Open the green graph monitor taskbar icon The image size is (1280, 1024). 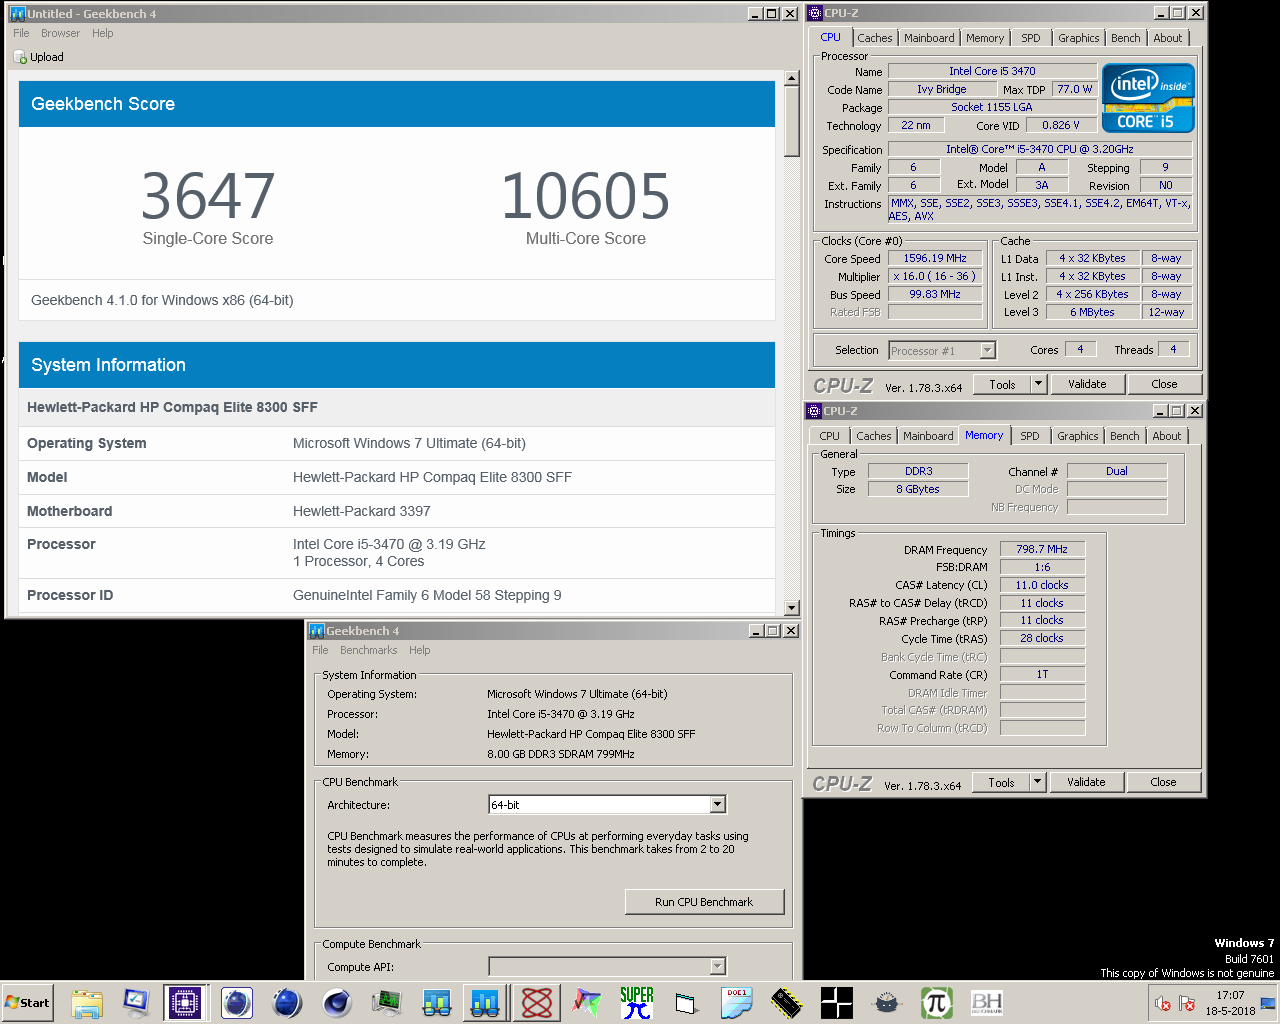pos(387,1003)
